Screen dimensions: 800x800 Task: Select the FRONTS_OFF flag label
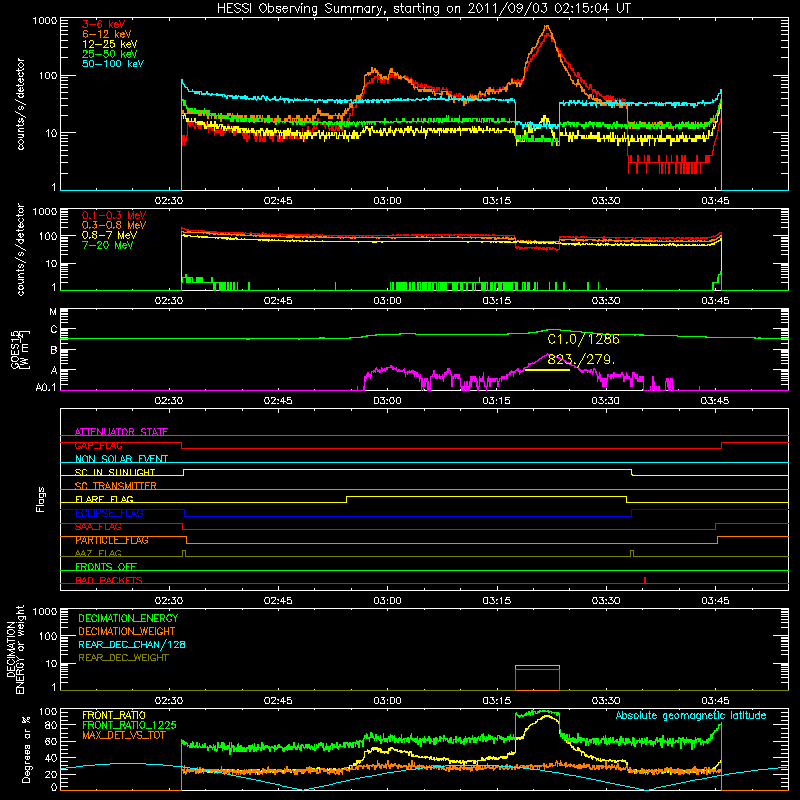[x=106, y=567]
